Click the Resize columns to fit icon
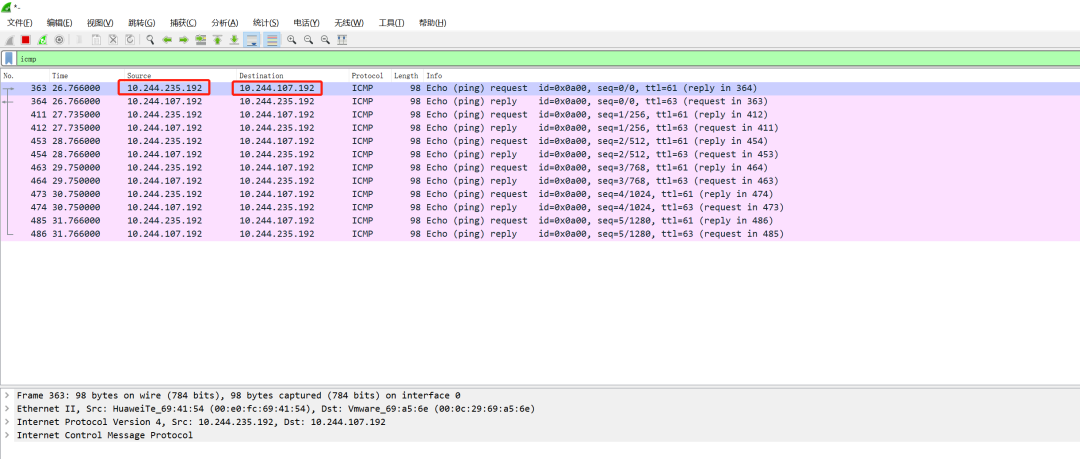This screenshot has height=459, width=1080. pyautogui.click(x=342, y=40)
